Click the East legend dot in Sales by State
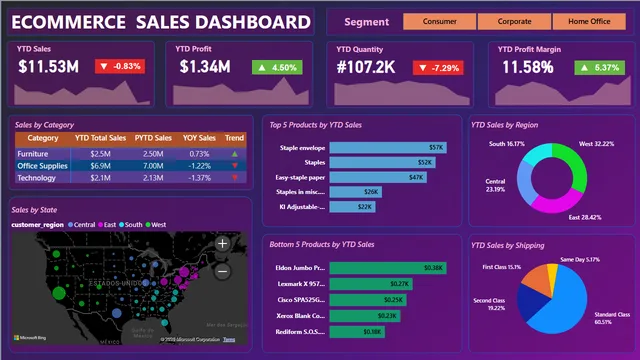This screenshot has height=360, width=640. pyautogui.click(x=100, y=224)
